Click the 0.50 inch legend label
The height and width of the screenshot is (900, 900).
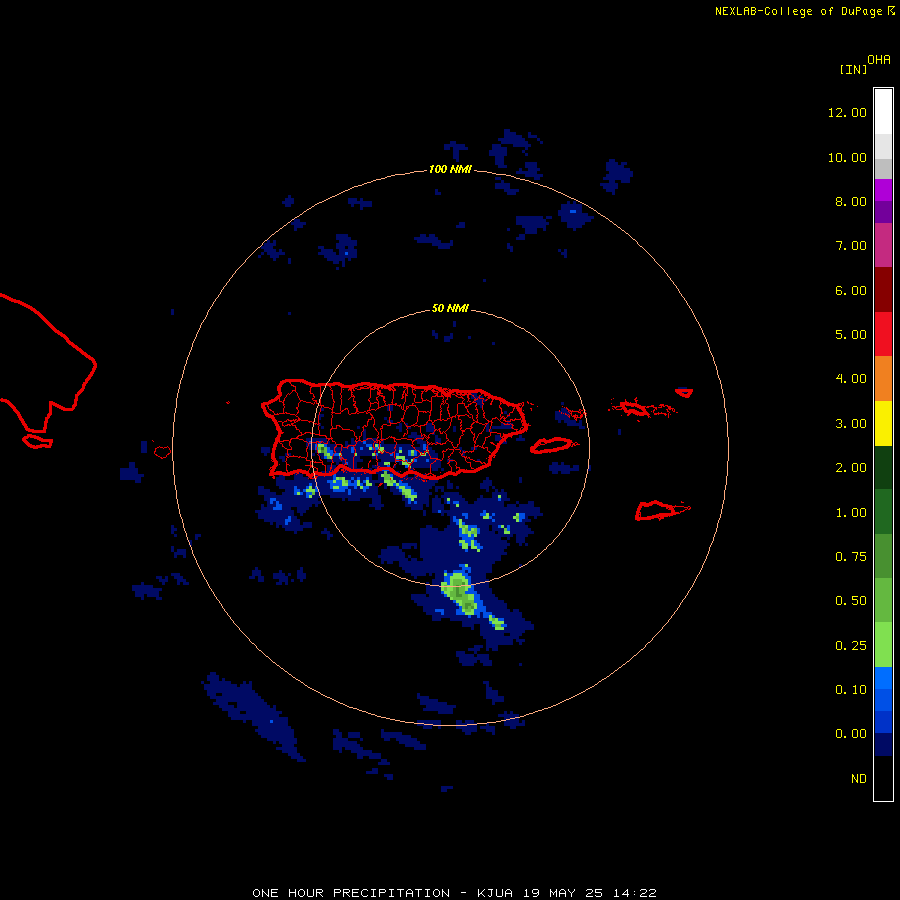[851, 601]
